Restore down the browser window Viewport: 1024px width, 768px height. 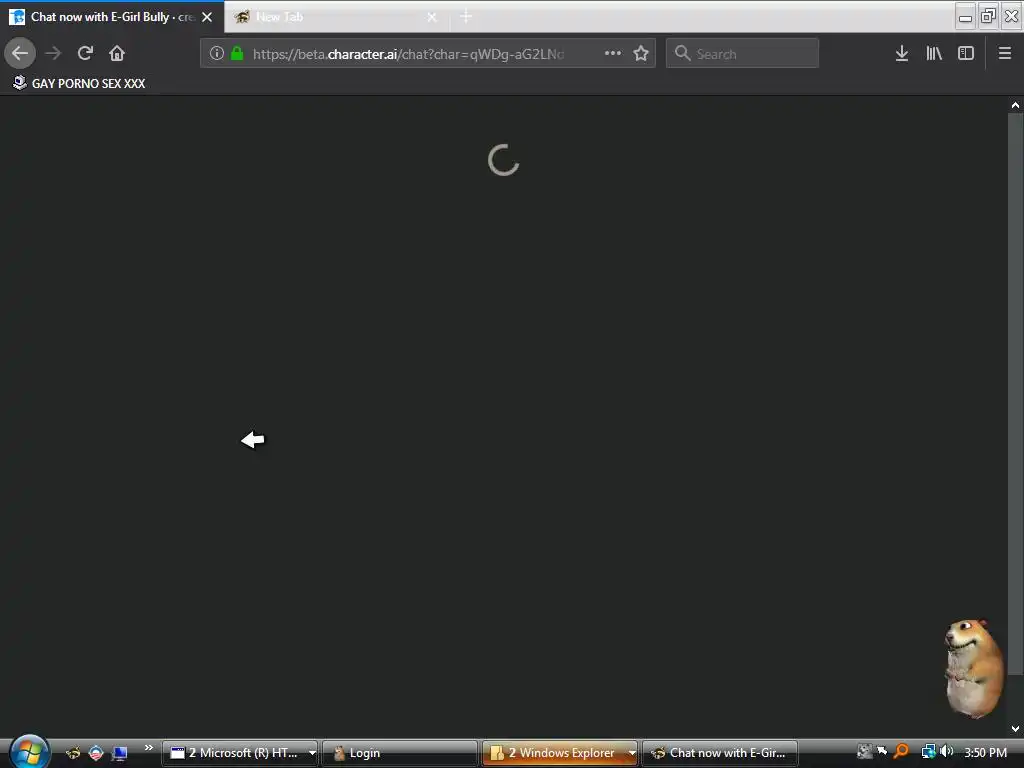coord(989,16)
